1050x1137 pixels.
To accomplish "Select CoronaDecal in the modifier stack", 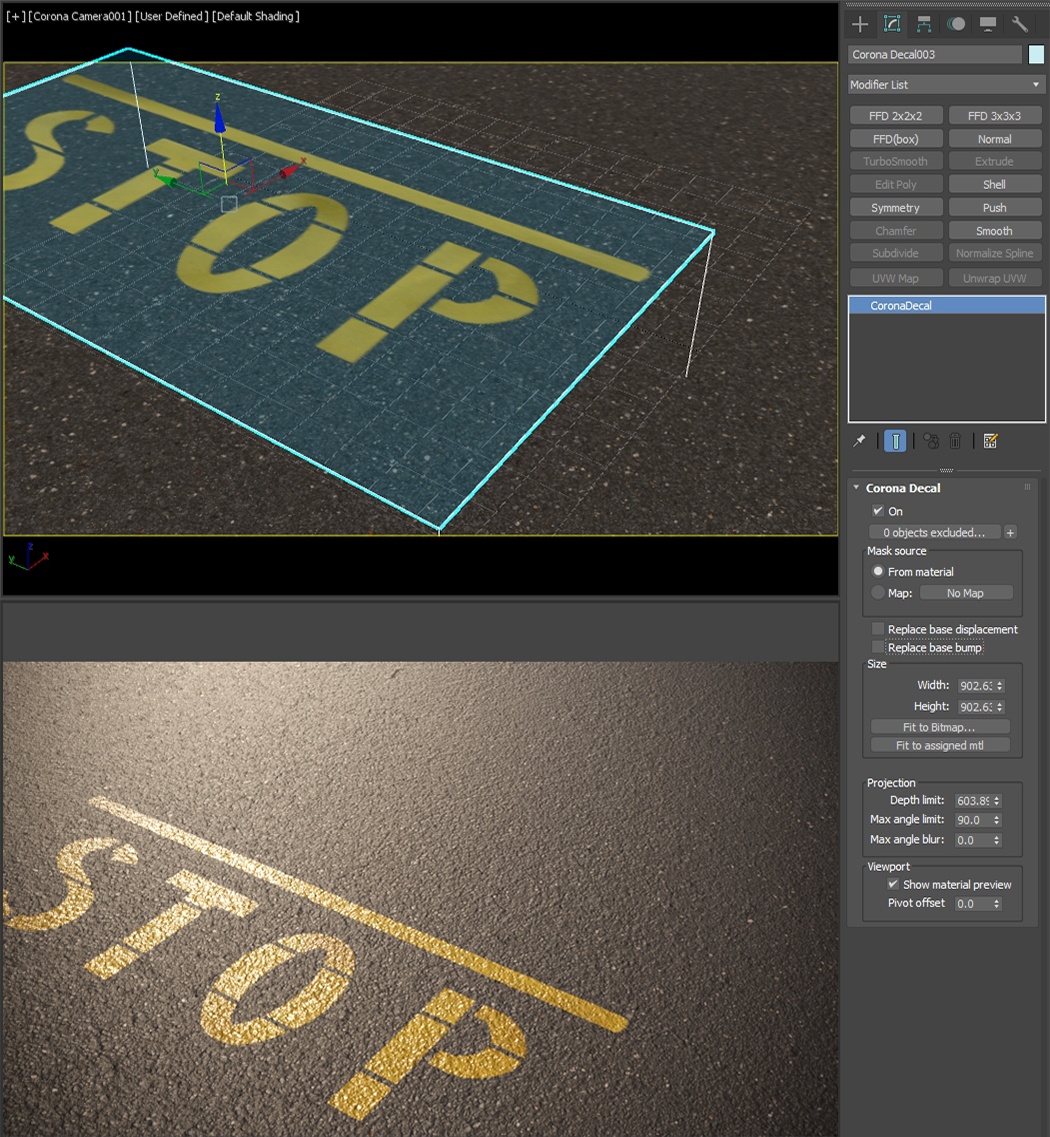I will coord(946,305).
